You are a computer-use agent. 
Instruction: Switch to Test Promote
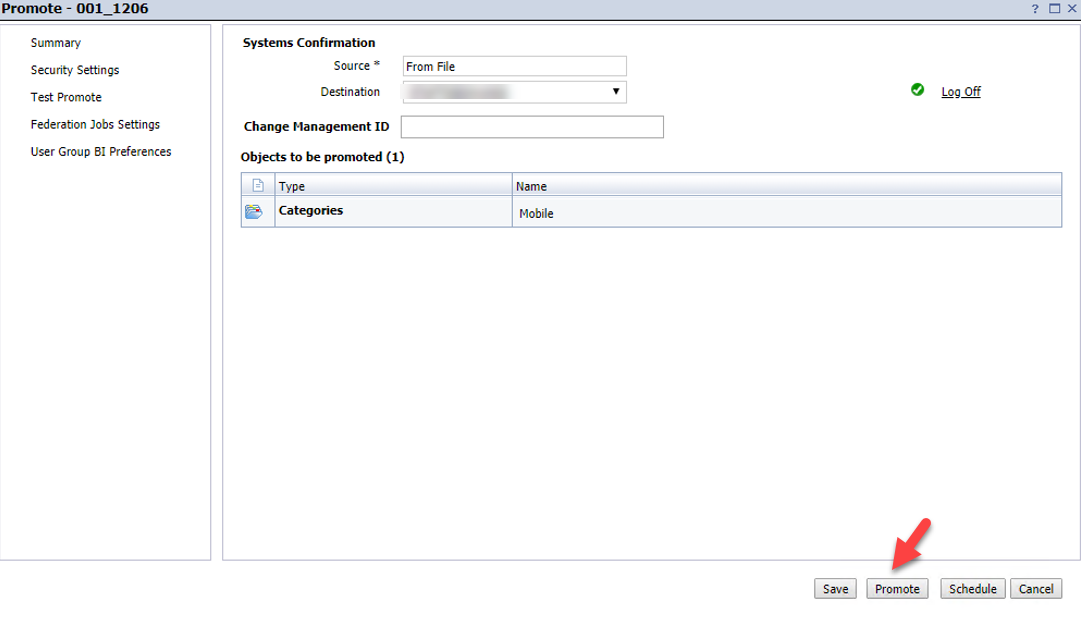pos(65,97)
